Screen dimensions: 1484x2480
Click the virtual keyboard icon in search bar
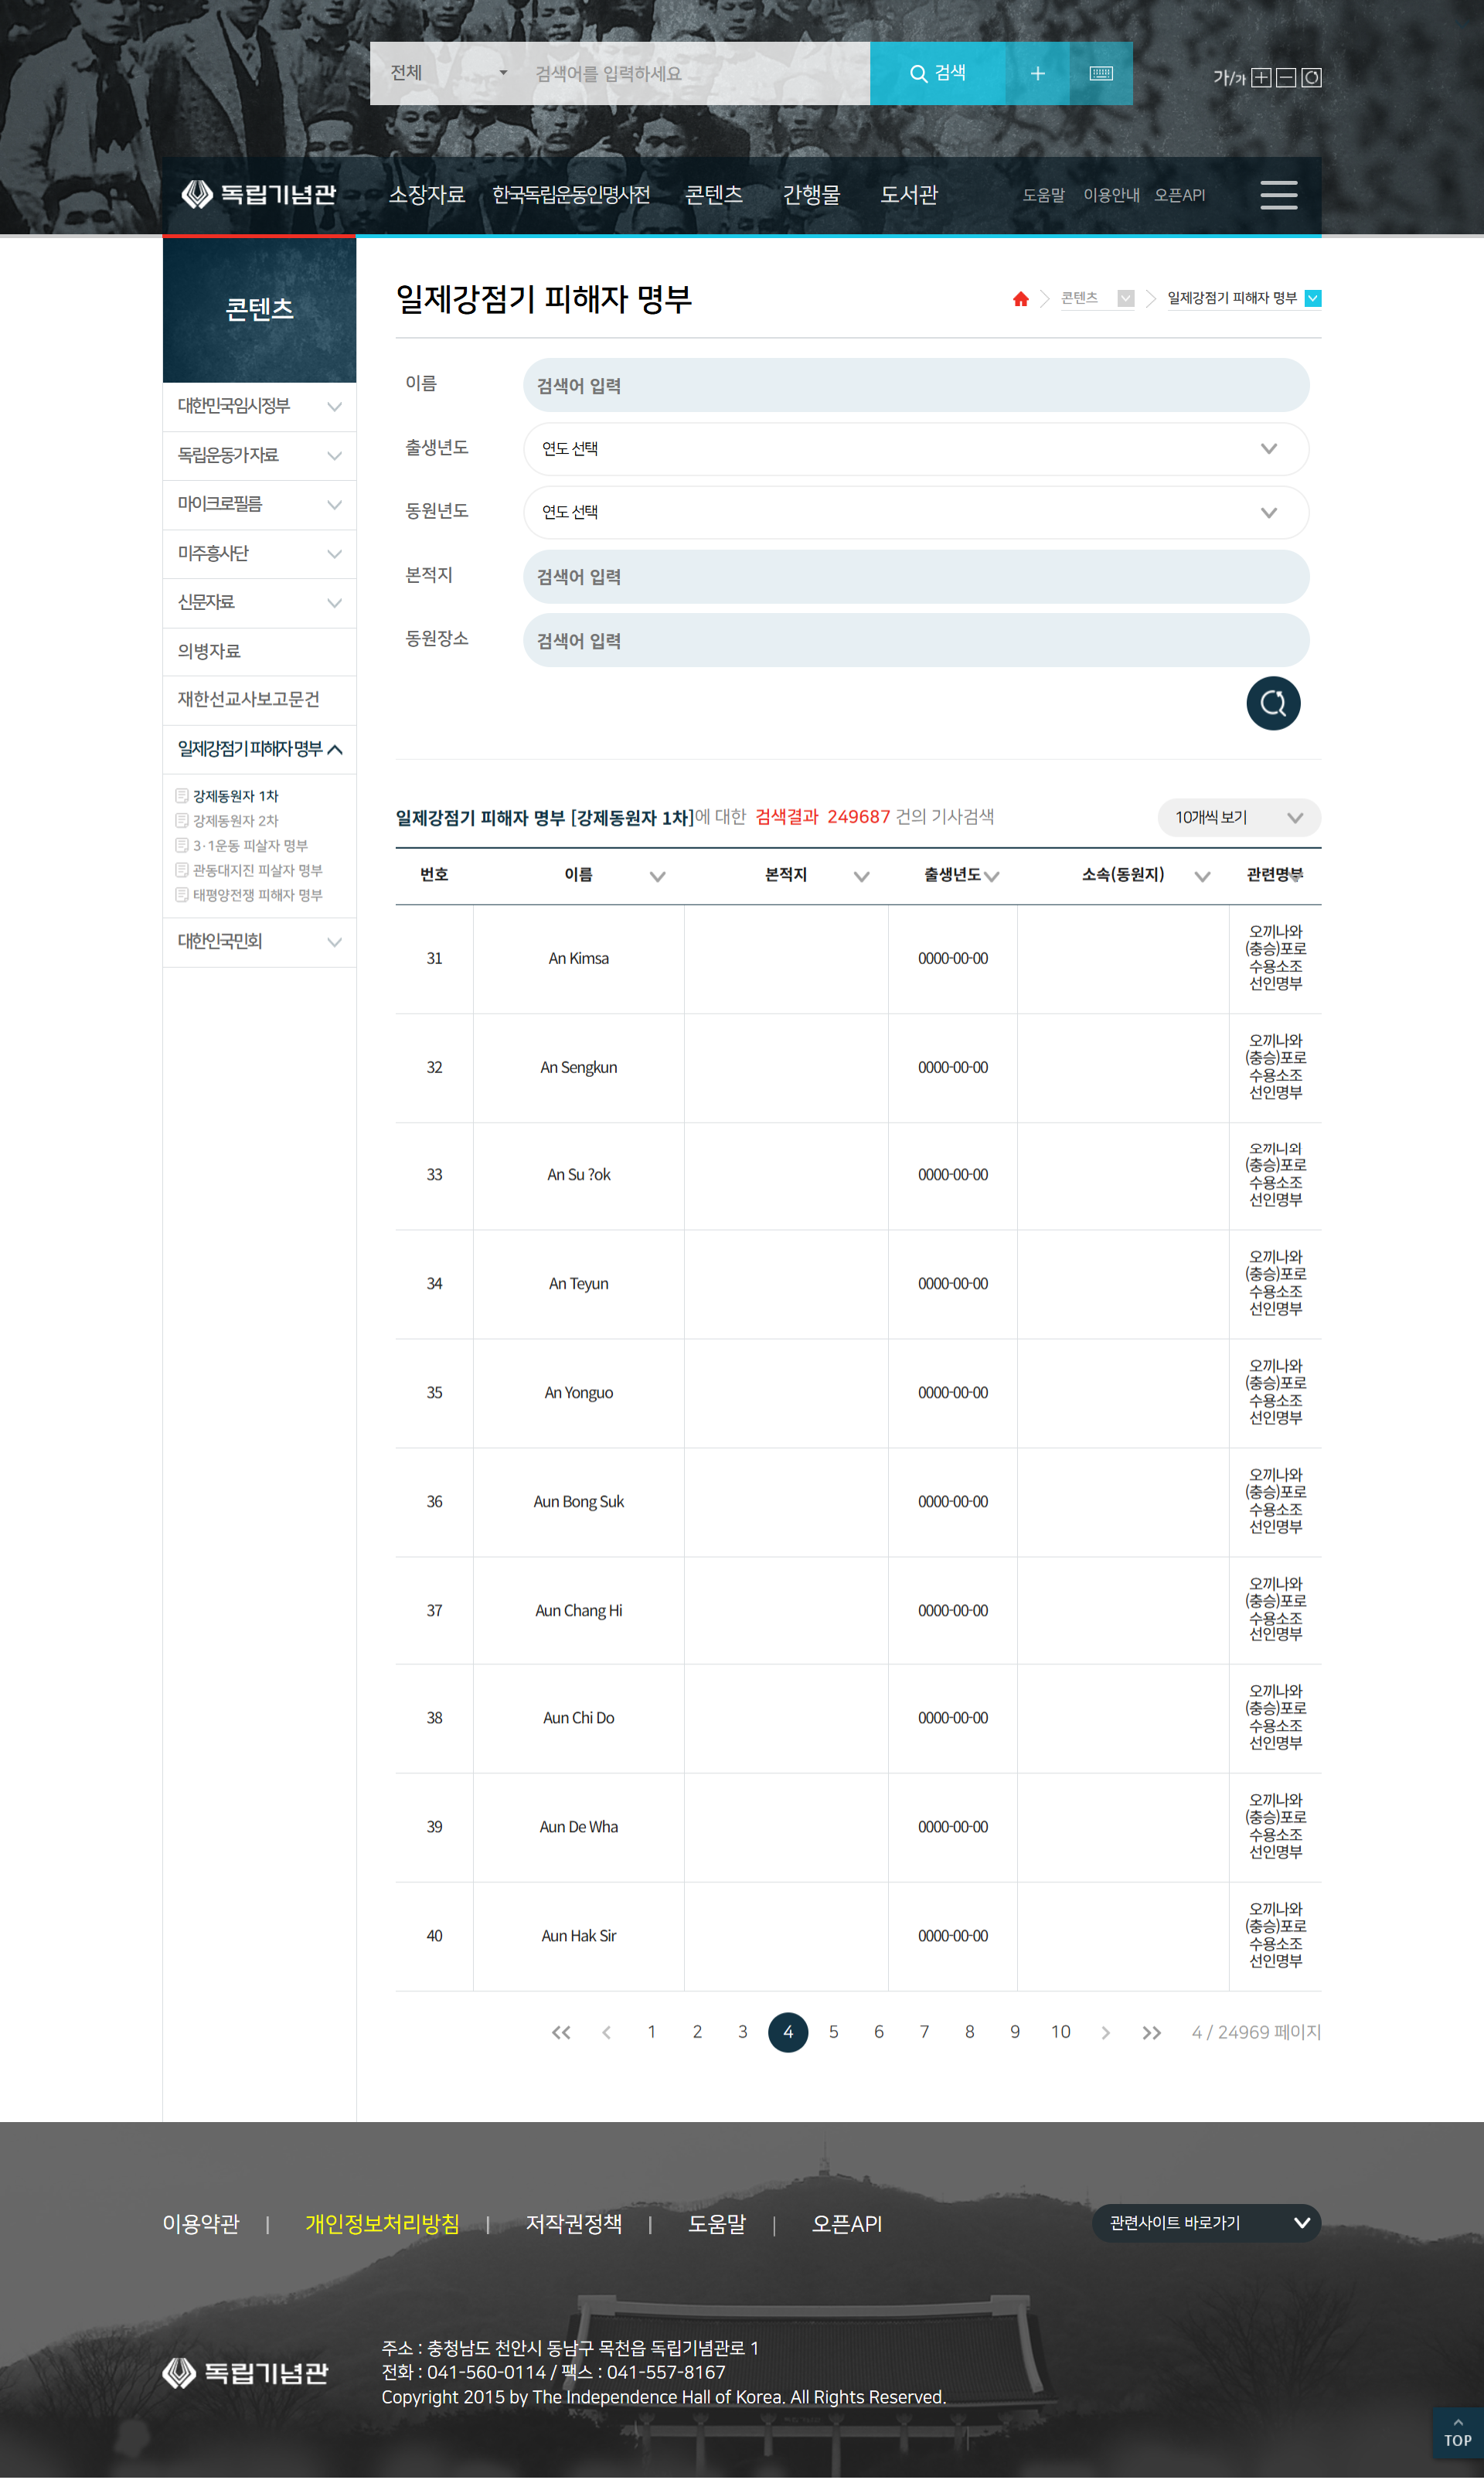[x=1100, y=73]
